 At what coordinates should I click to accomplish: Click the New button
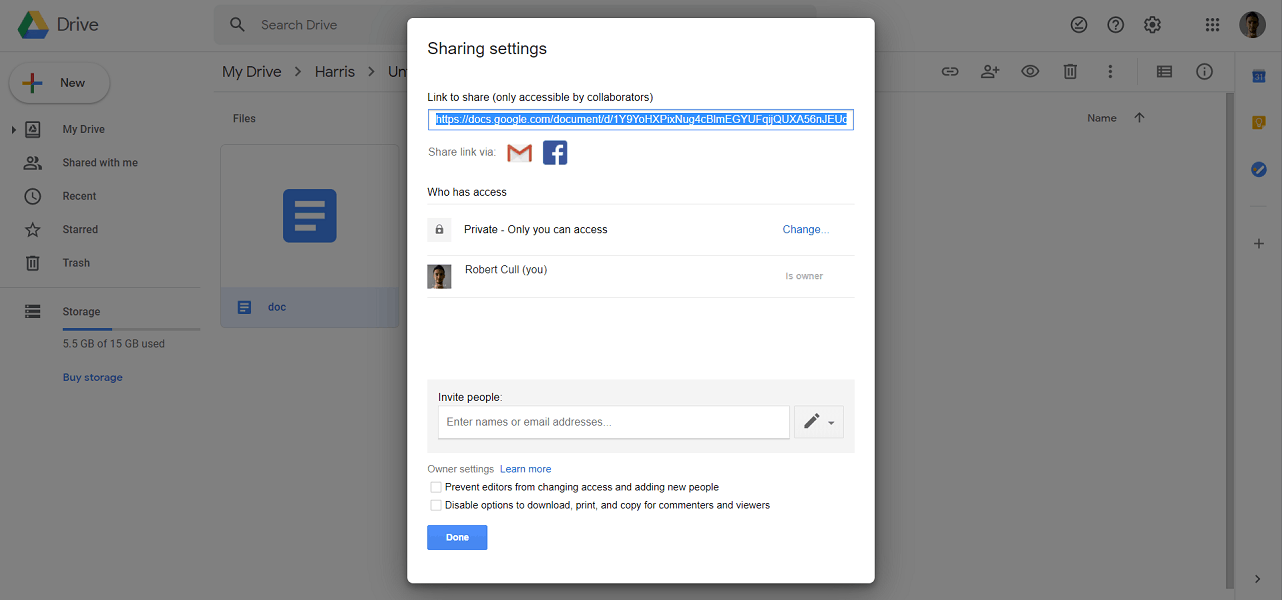coord(59,83)
